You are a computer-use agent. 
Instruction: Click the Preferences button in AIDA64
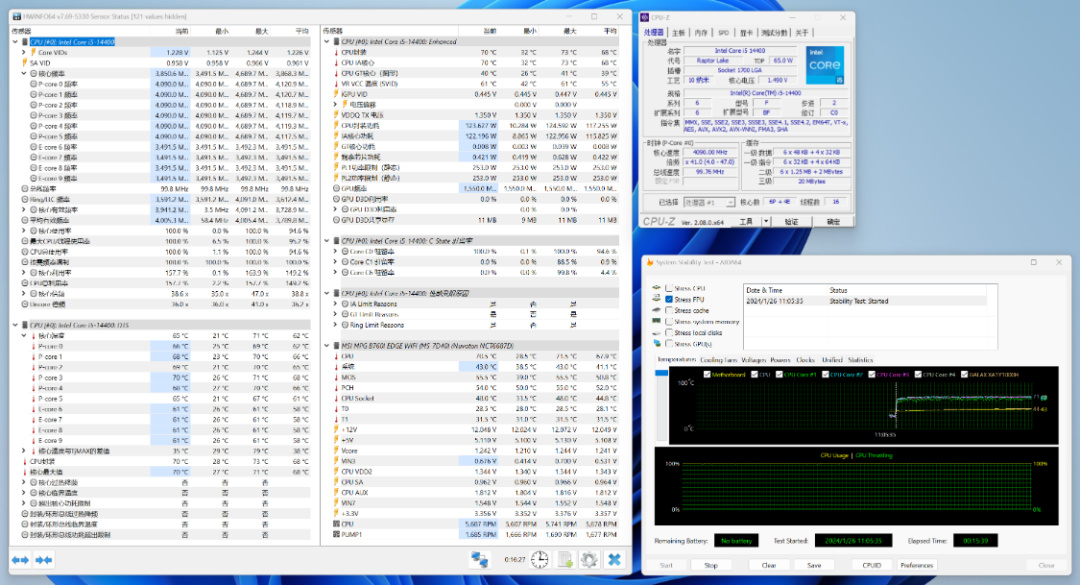(917, 565)
